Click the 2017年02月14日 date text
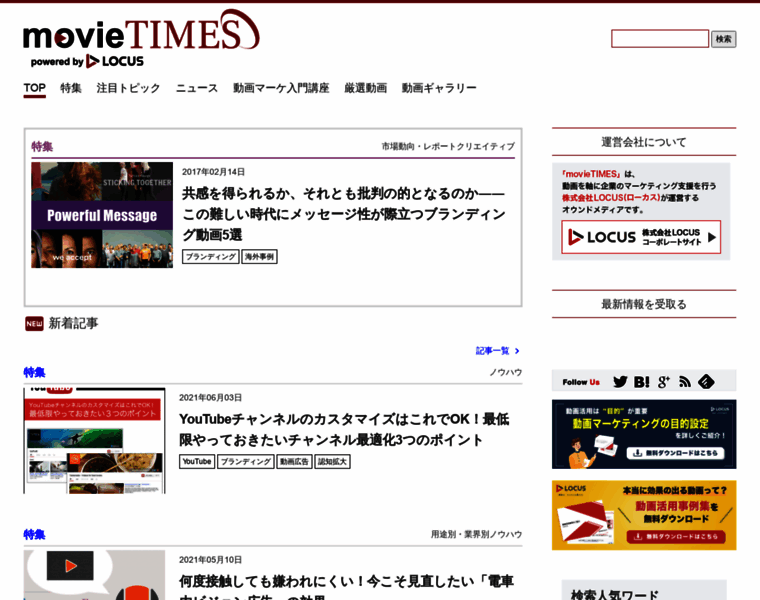 [213, 172]
